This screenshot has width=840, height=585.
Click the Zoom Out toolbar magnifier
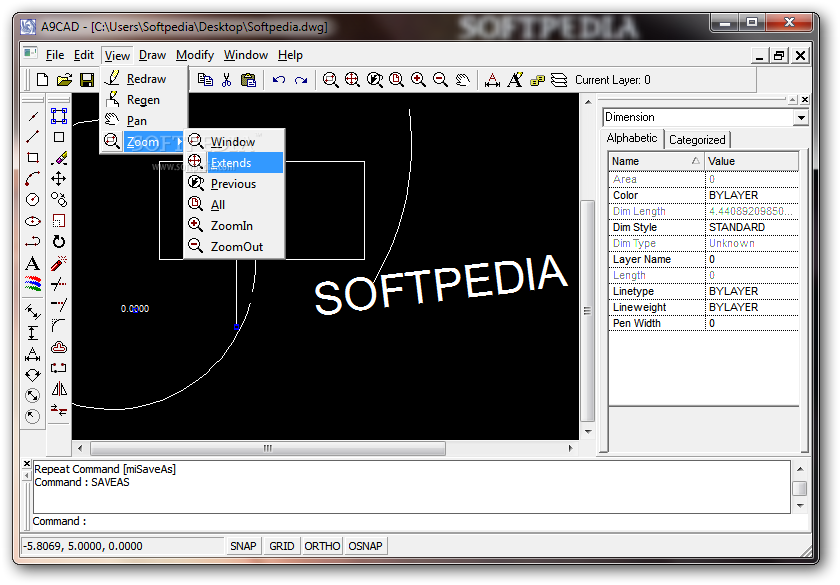[x=440, y=80]
